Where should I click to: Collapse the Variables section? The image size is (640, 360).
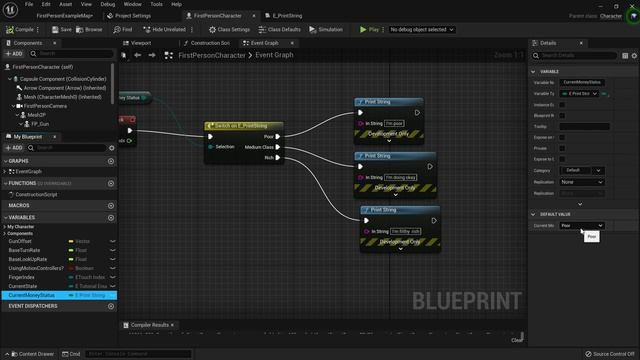pos(6,218)
